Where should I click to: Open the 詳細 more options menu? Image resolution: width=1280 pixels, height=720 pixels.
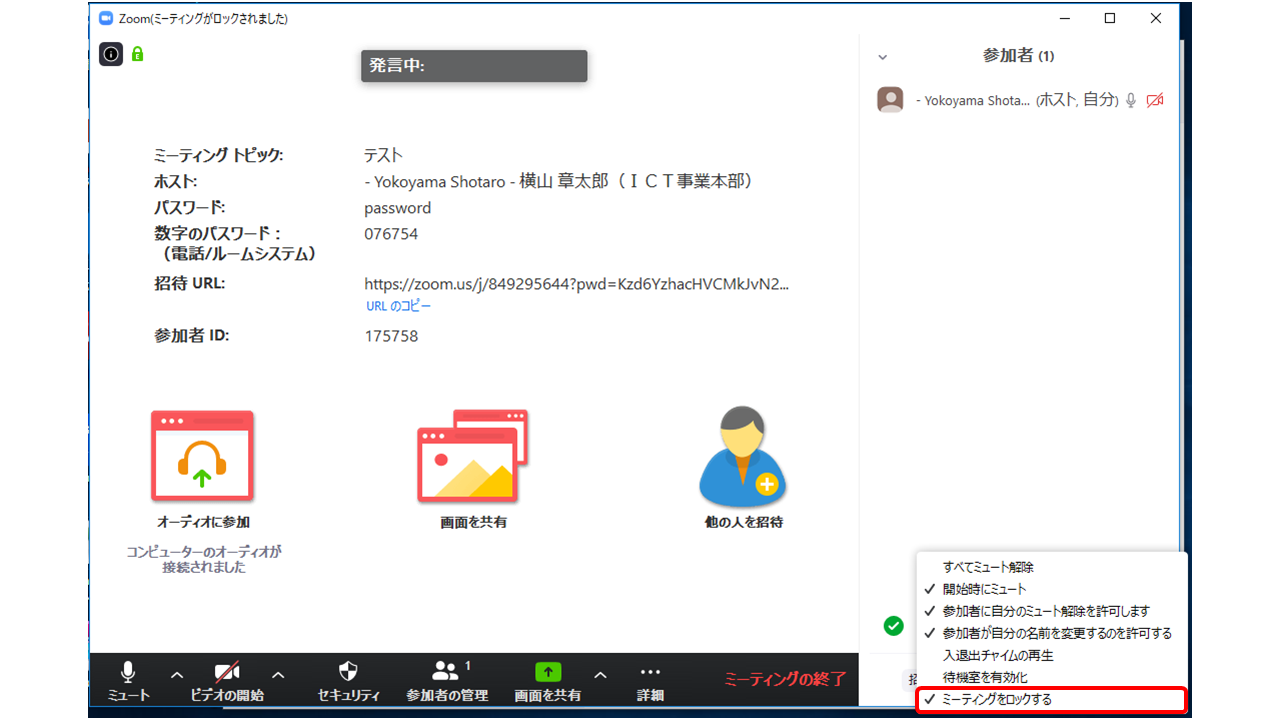pos(650,683)
